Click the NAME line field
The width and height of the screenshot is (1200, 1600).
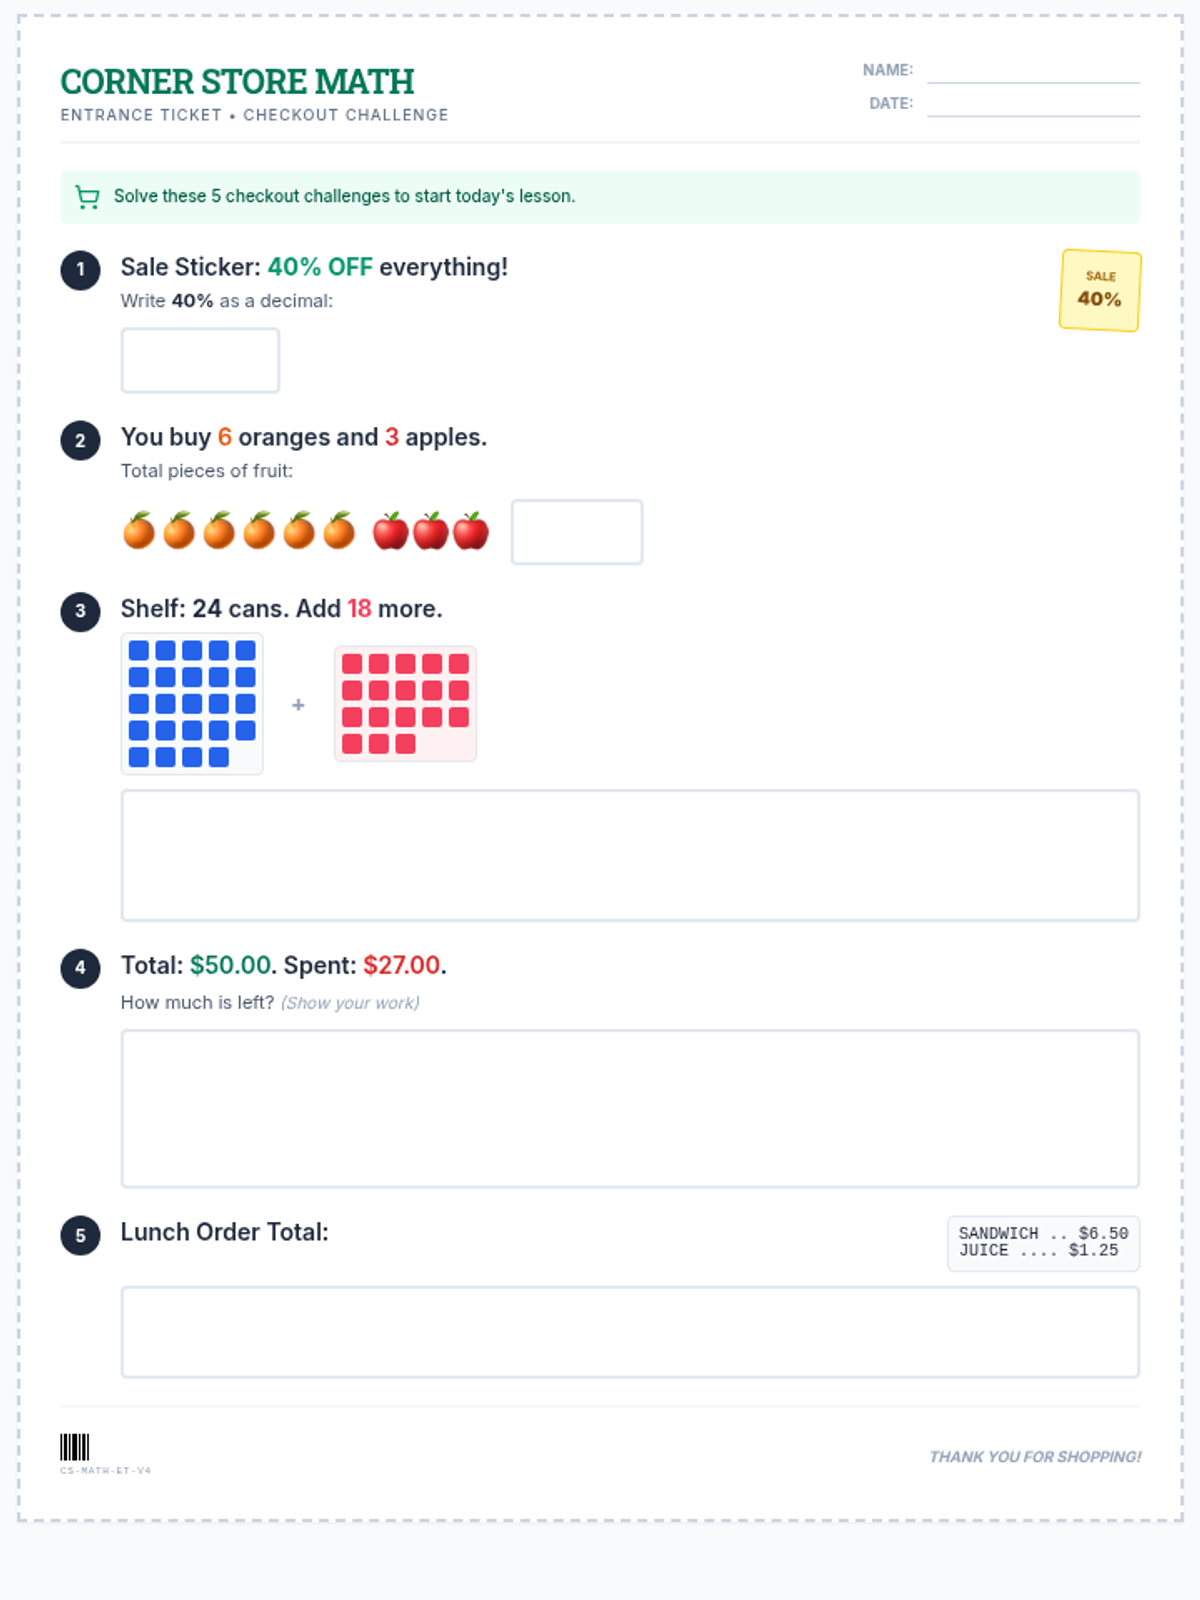(1033, 71)
